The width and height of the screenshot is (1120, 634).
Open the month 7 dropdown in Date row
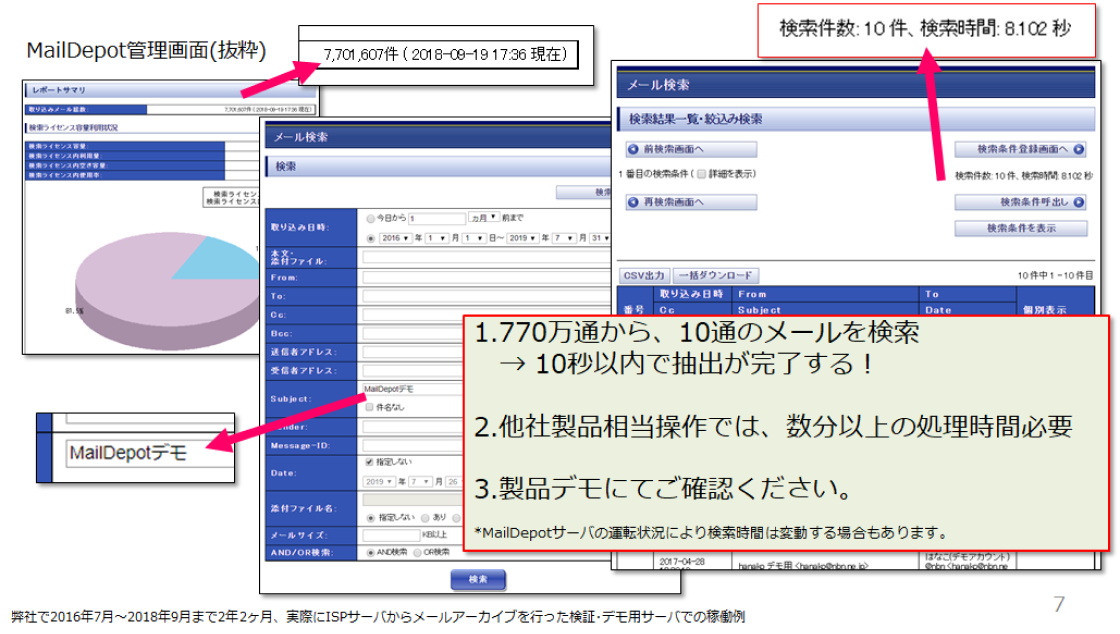[420, 482]
